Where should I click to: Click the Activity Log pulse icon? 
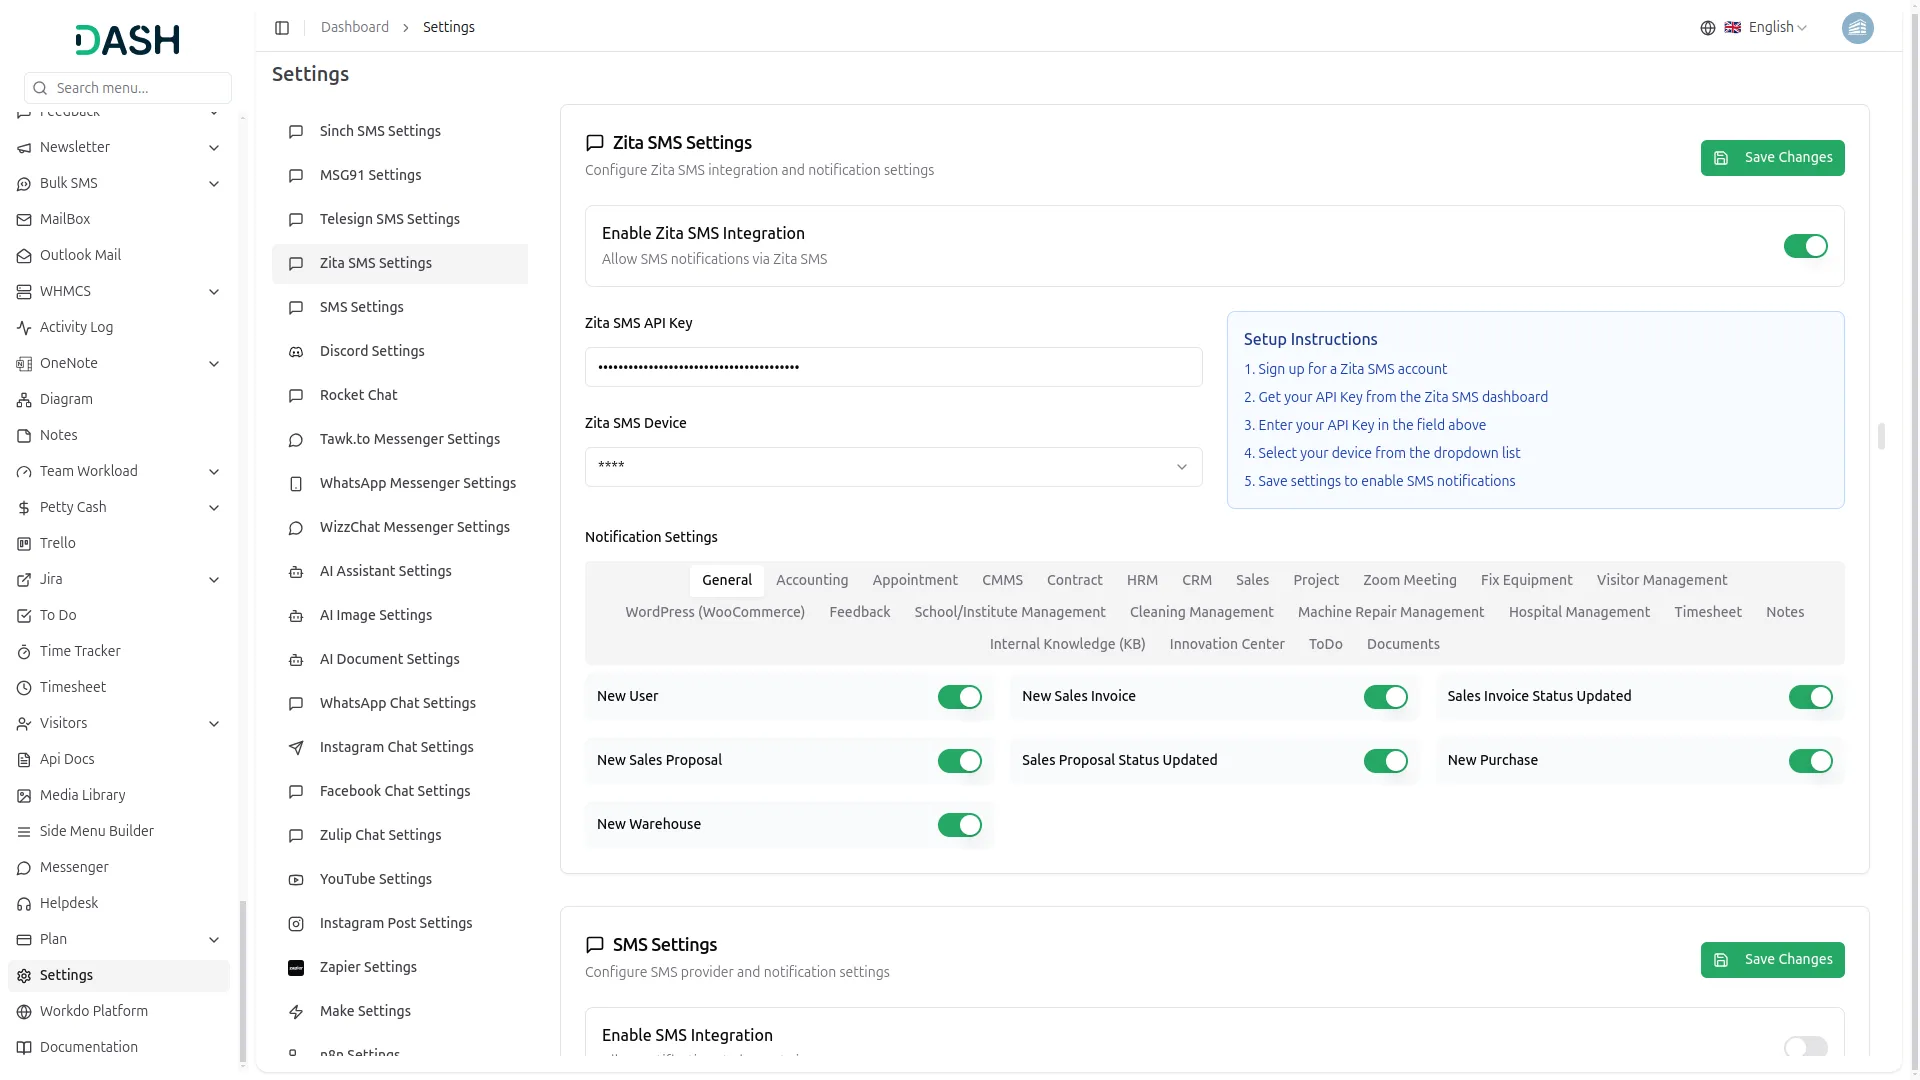24,328
